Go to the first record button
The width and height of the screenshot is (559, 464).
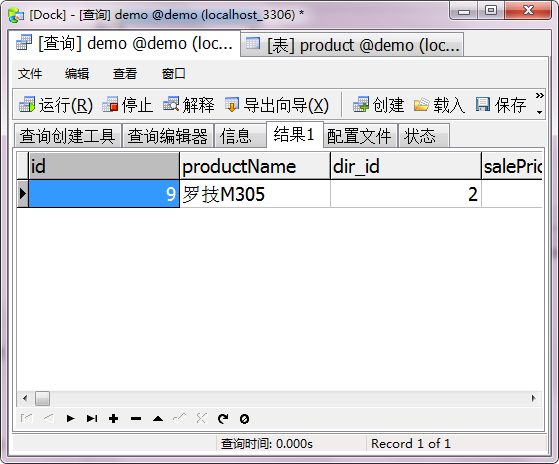[27, 418]
